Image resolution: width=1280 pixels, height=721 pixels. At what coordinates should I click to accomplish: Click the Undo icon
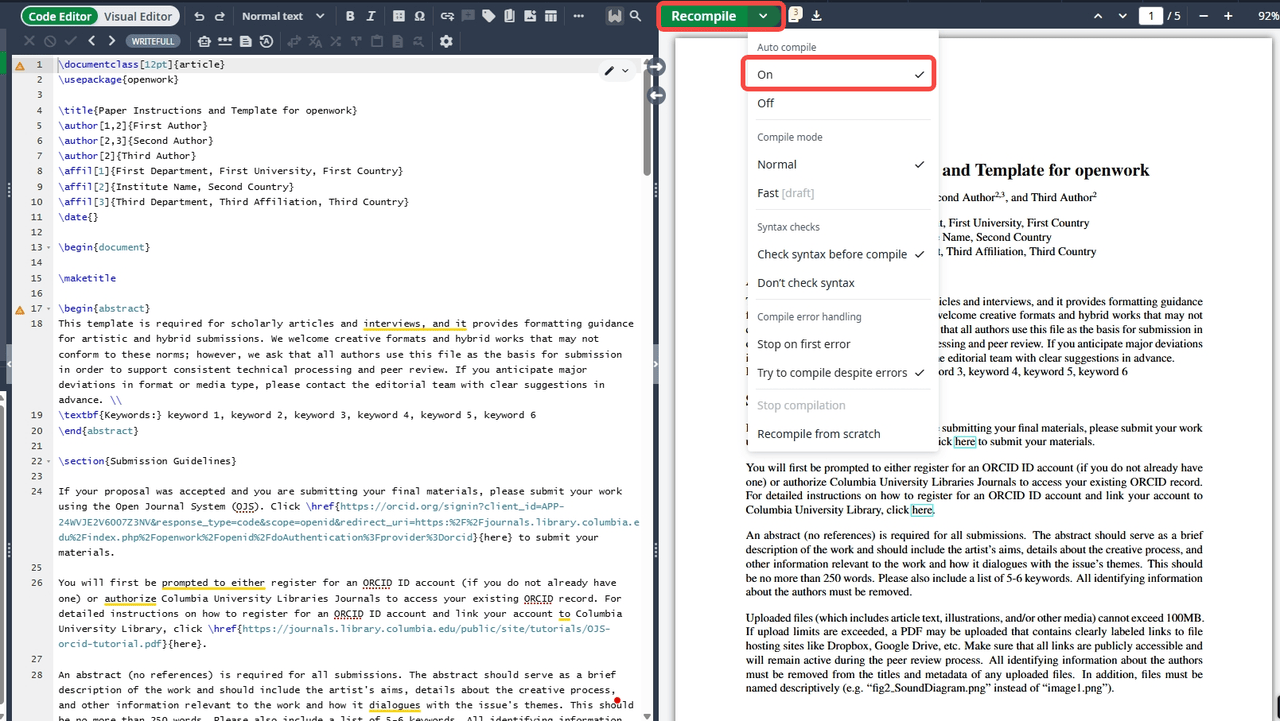[x=199, y=16]
